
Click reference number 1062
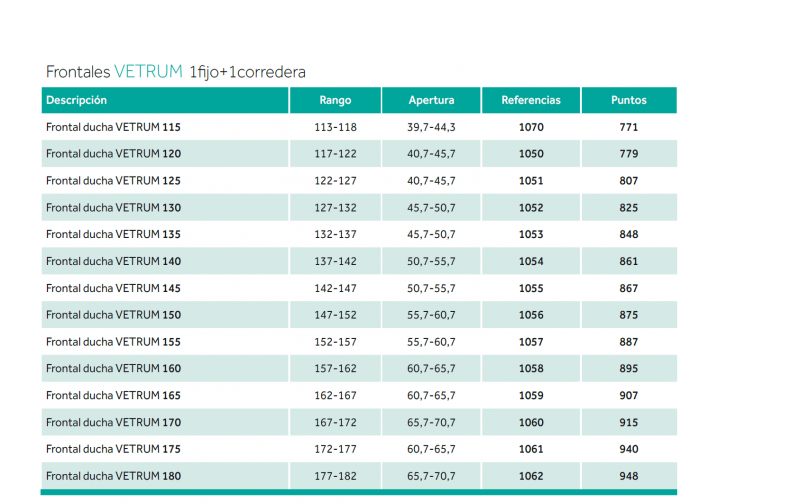click(x=531, y=476)
